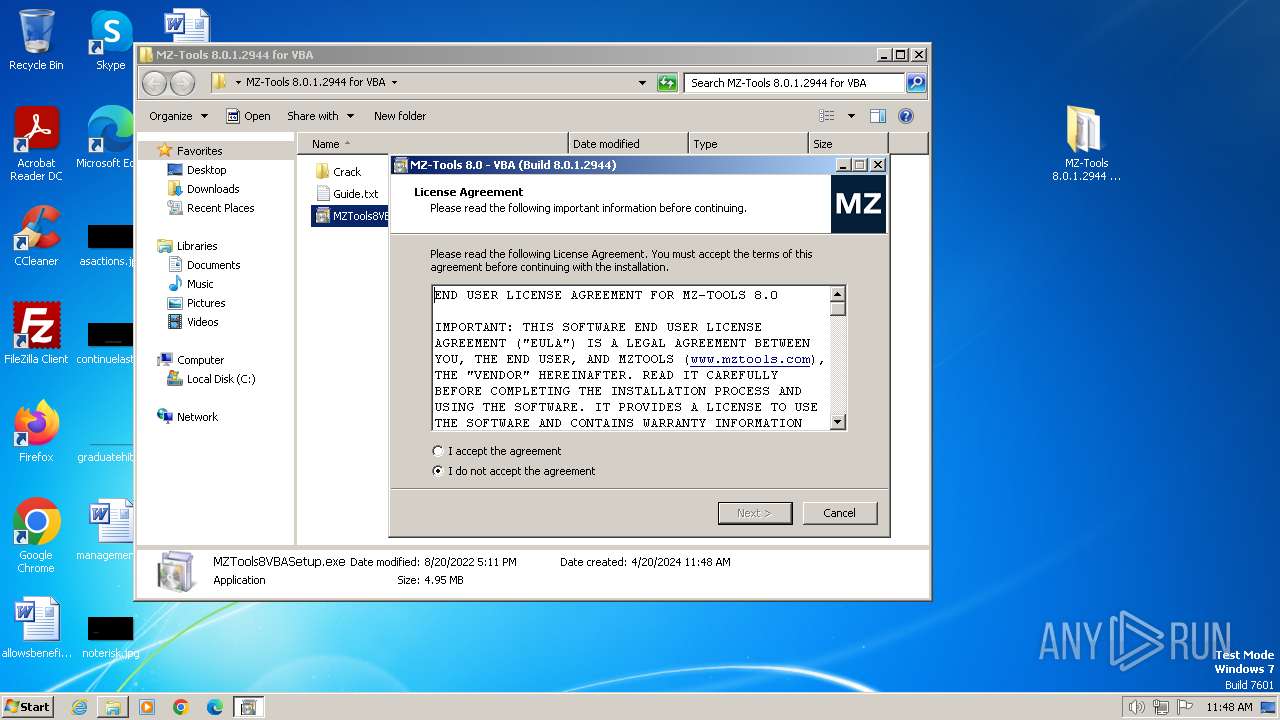Toggle the preview pane icon
1280x720 pixels.
tap(877, 116)
